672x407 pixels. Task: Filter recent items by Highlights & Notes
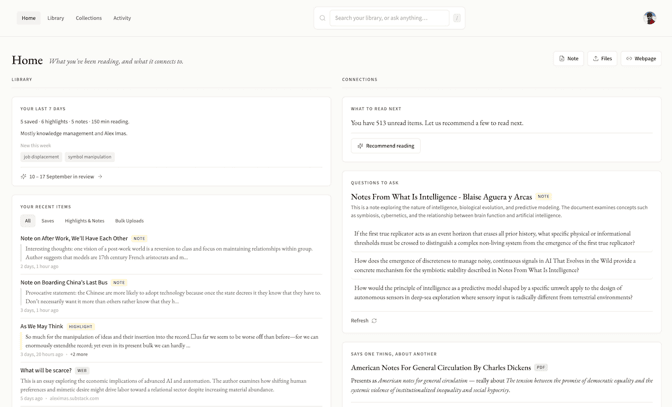pyautogui.click(x=84, y=221)
